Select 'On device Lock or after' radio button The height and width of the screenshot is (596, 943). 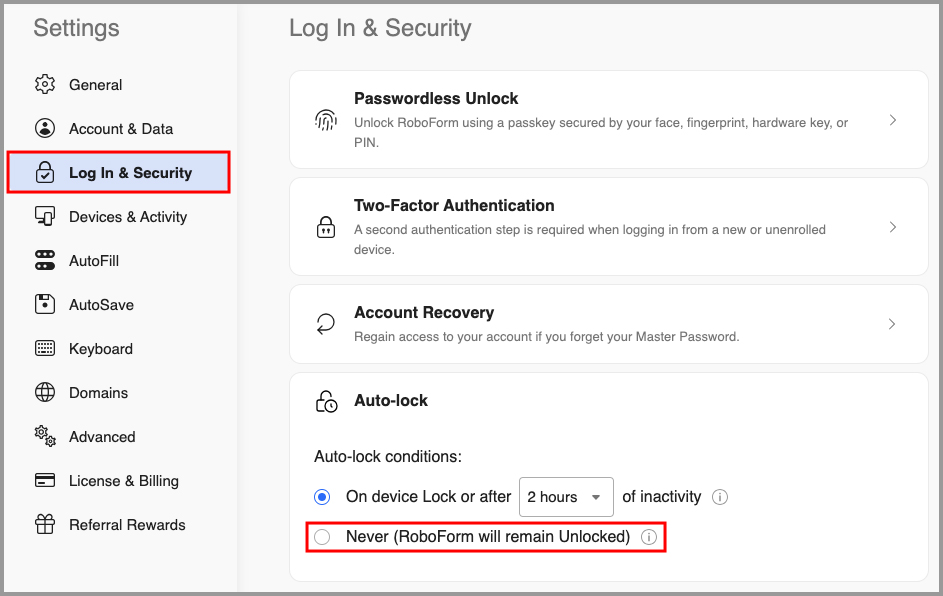[322, 497]
